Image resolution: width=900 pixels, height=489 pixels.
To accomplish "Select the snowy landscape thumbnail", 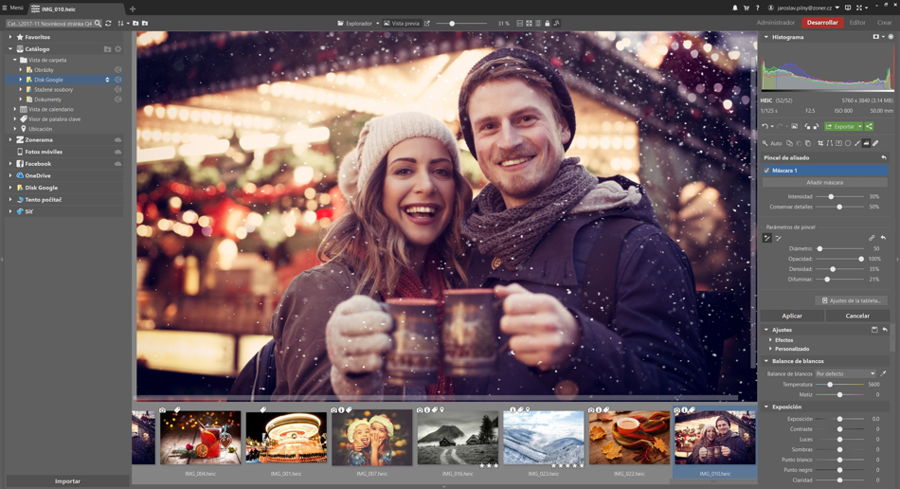I will click(544, 438).
